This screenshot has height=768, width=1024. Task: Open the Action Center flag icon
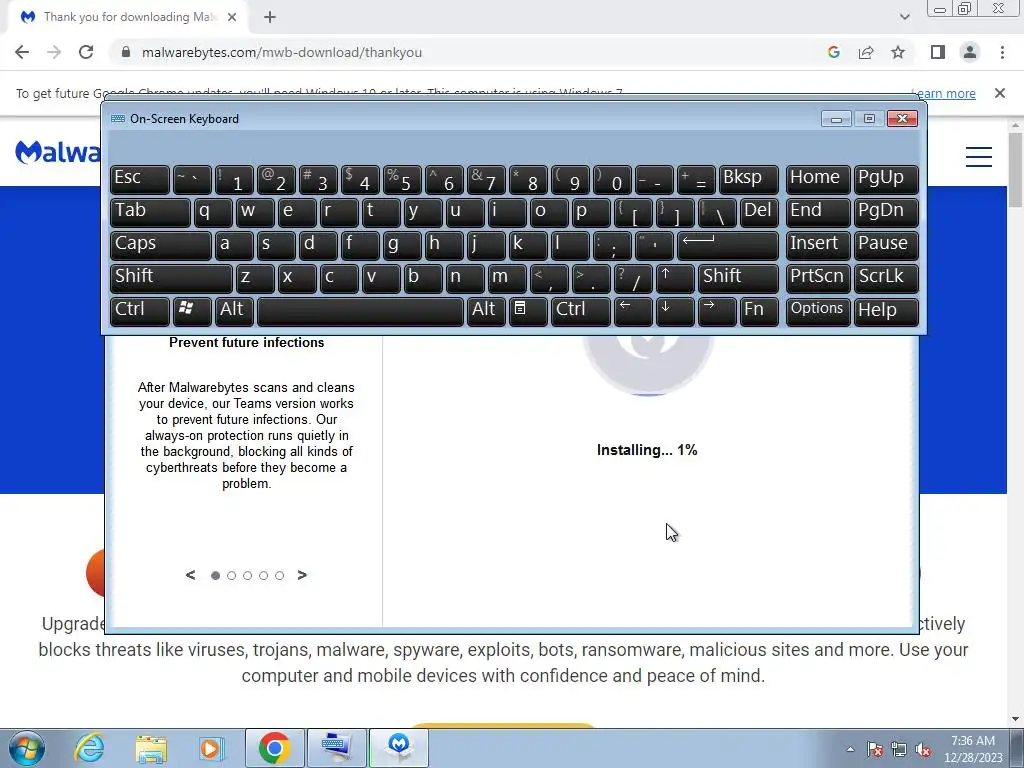(x=875, y=749)
